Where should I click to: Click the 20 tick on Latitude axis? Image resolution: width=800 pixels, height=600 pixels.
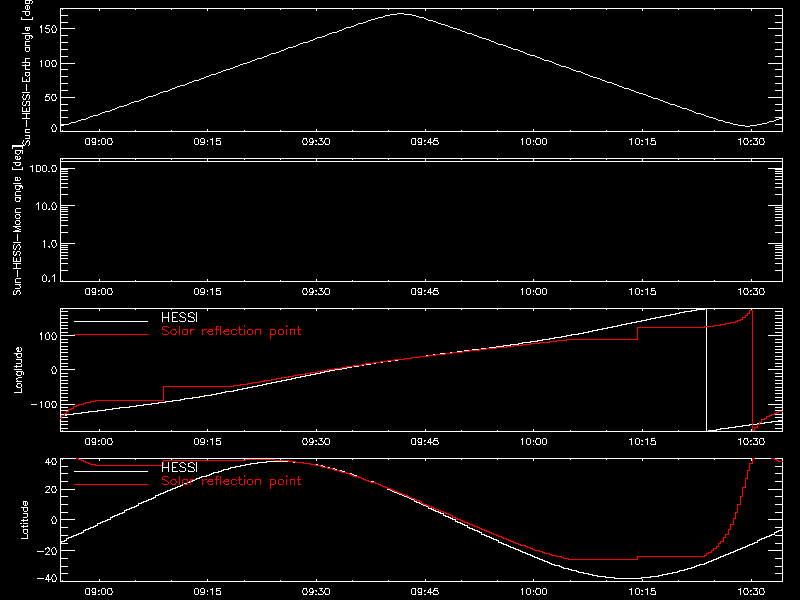51,490
